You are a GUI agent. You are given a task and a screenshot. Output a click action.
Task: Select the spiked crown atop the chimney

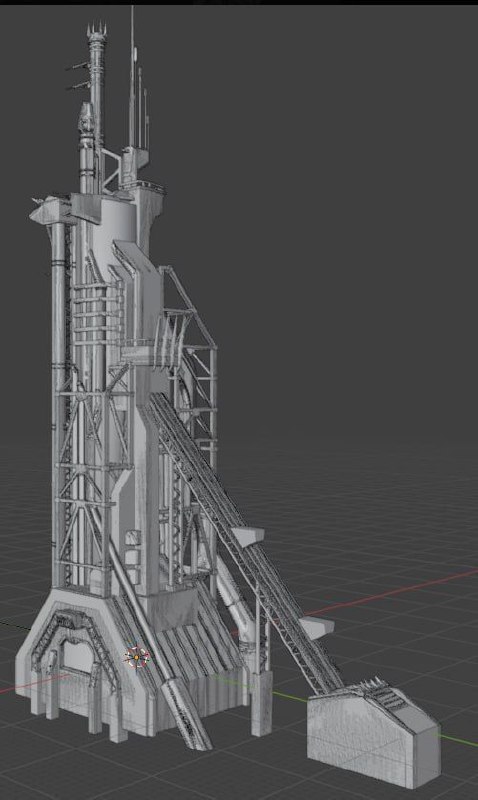tap(96, 30)
